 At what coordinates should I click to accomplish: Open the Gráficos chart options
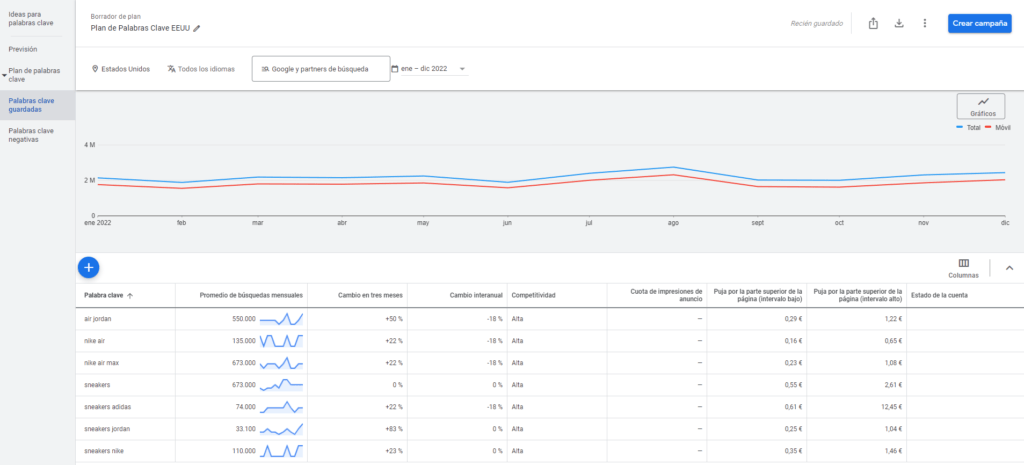[x=981, y=106]
